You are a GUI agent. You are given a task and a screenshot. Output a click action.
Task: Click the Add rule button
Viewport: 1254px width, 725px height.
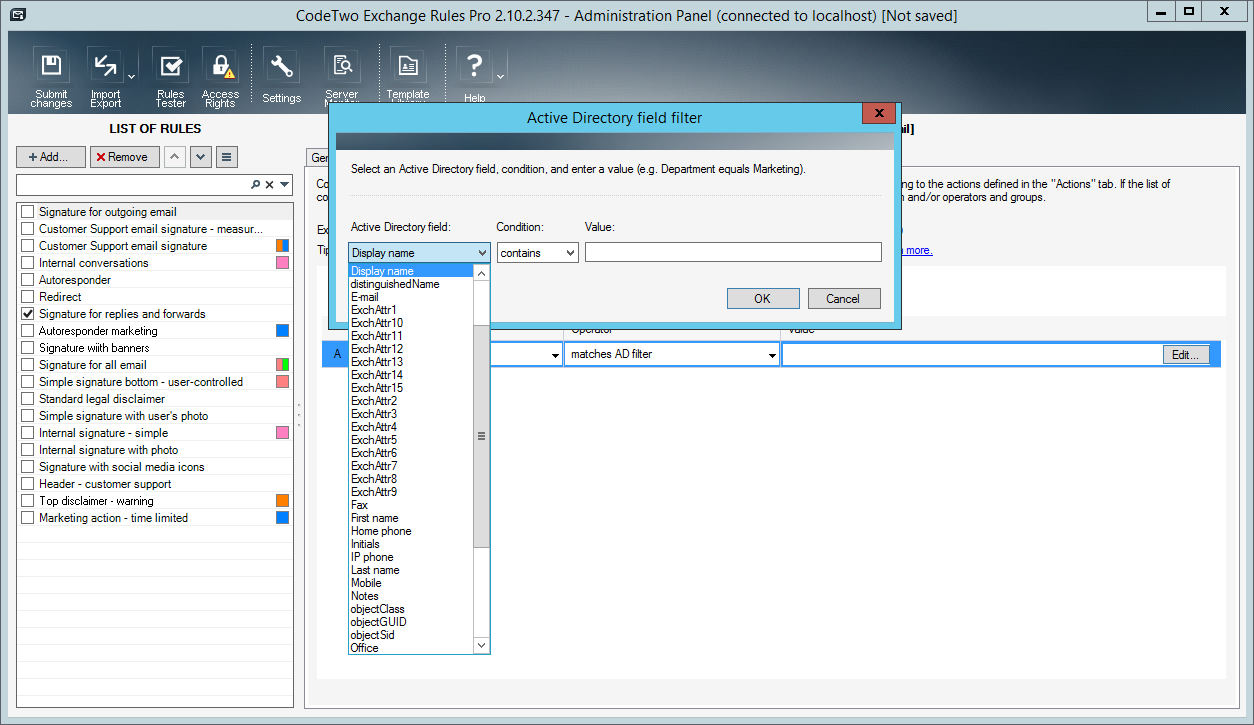[x=51, y=157]
